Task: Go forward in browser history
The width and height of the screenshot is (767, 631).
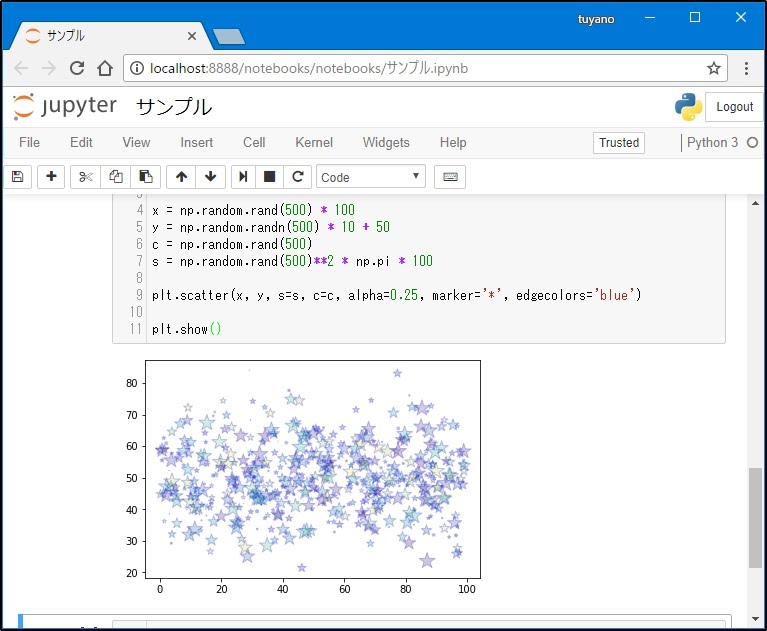Action: click(x=49, y=68)
